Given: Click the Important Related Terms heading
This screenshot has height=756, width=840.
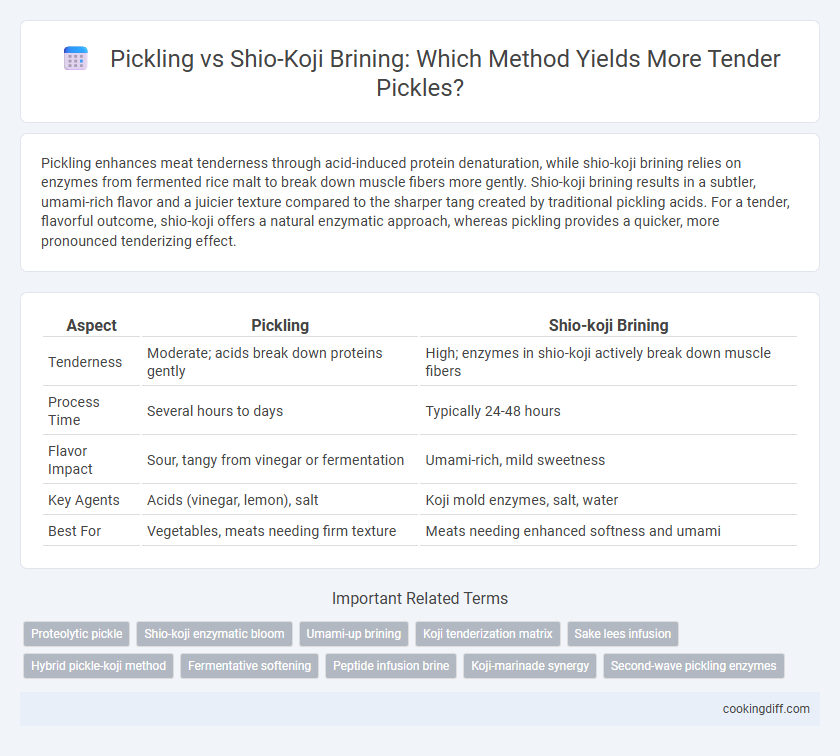Looking at the screenshot, I should (x=420, y=598).
